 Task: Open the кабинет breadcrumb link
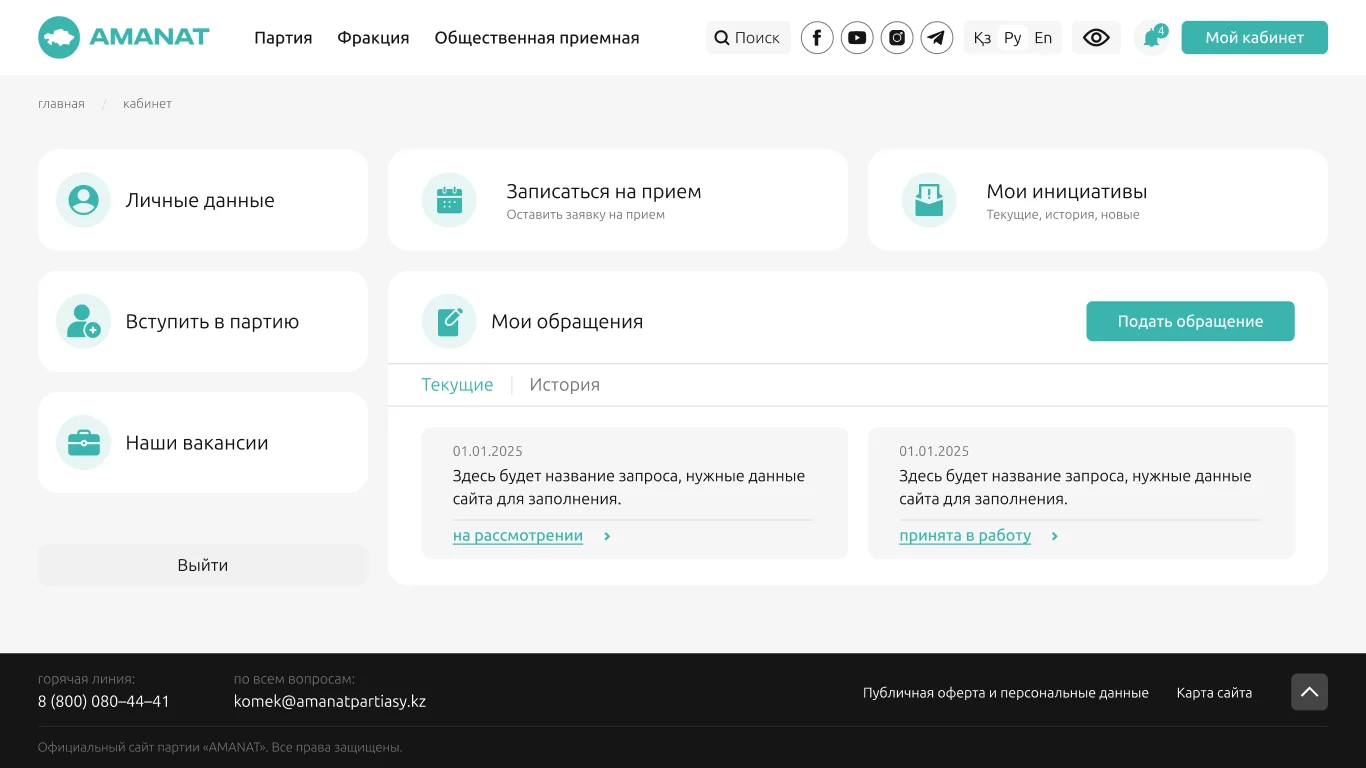tap(147, 104)
